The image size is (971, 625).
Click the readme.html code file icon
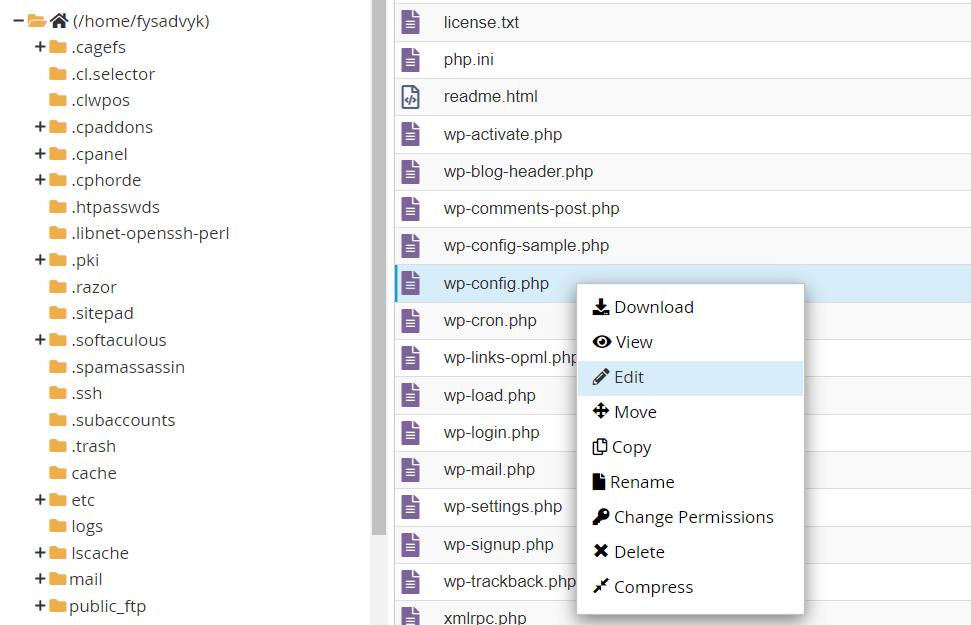point(410,97)
